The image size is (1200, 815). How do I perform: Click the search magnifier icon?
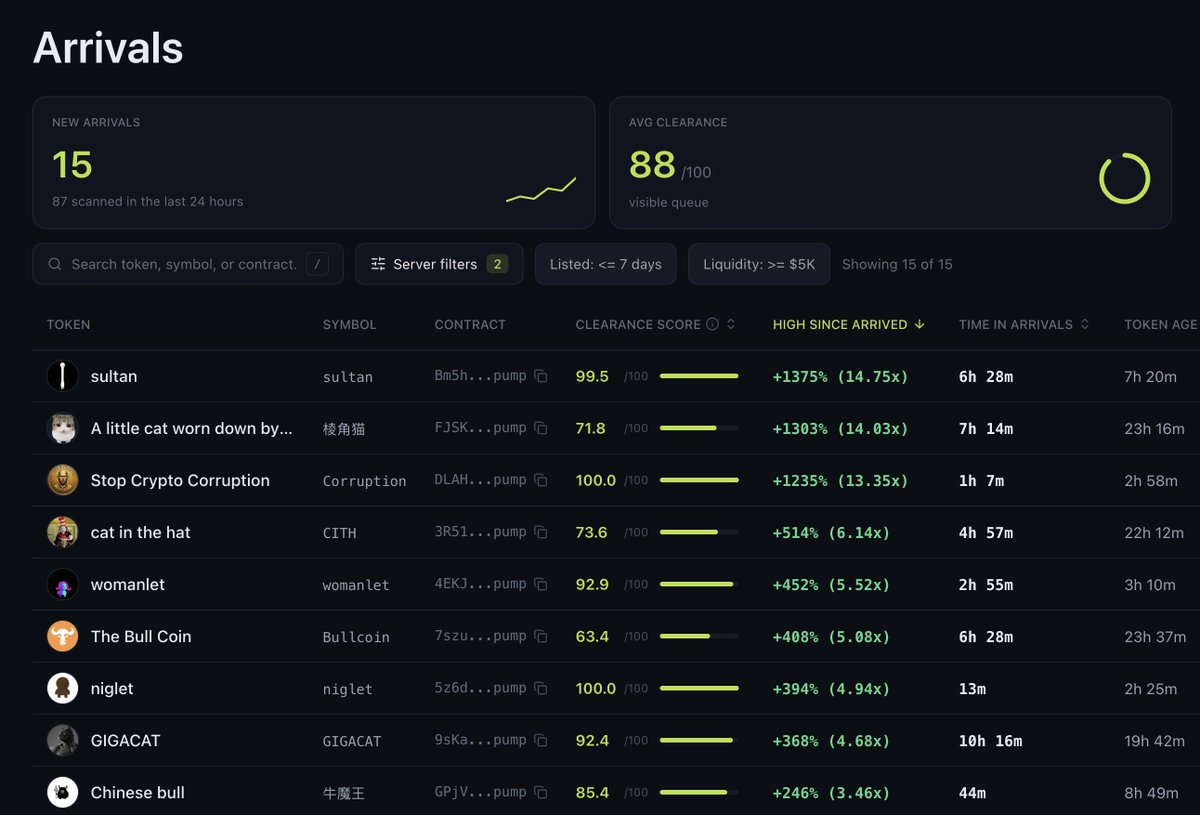pos(54,264)
